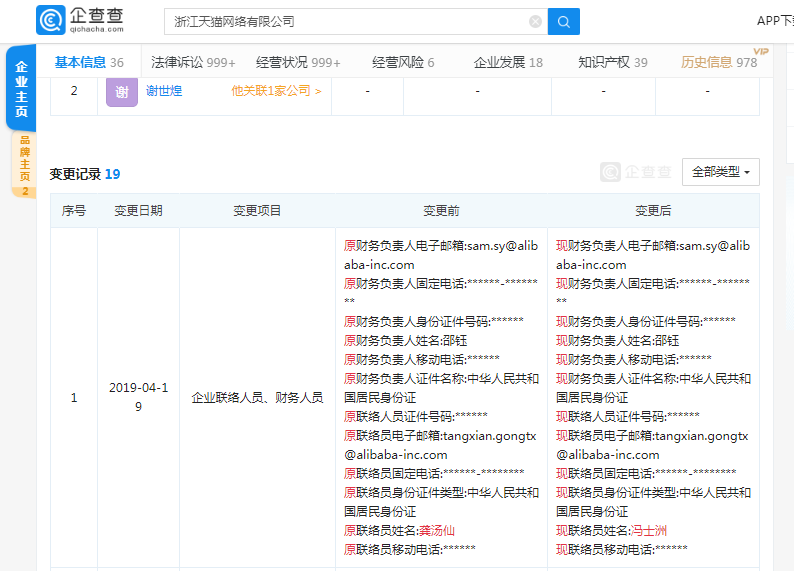Clear the search box text
The width and height of the screenshot is (794, 571).
(535, 21)
